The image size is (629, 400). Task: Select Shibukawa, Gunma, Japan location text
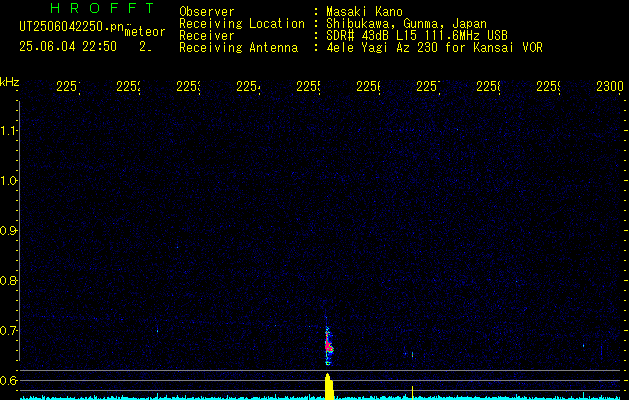(406, 24)
